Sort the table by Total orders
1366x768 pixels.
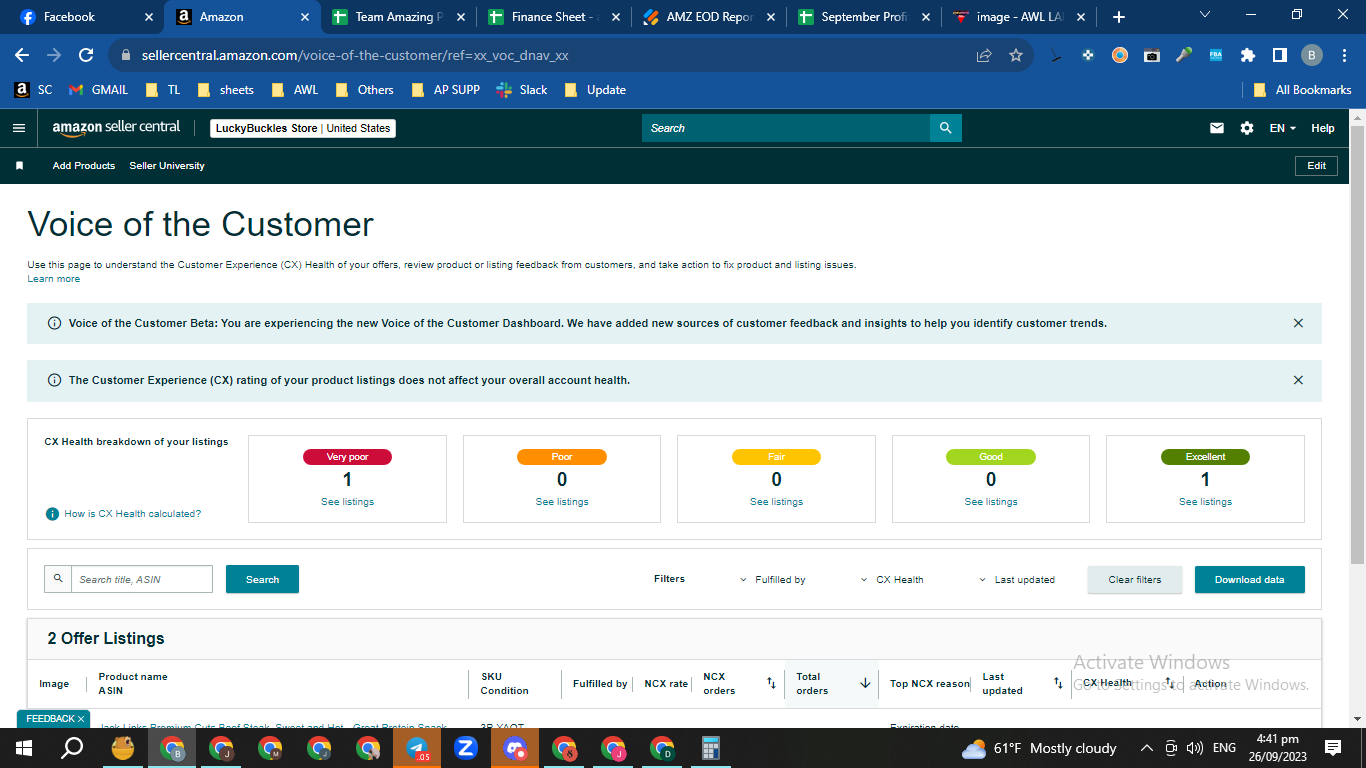[x=865, y=683]
